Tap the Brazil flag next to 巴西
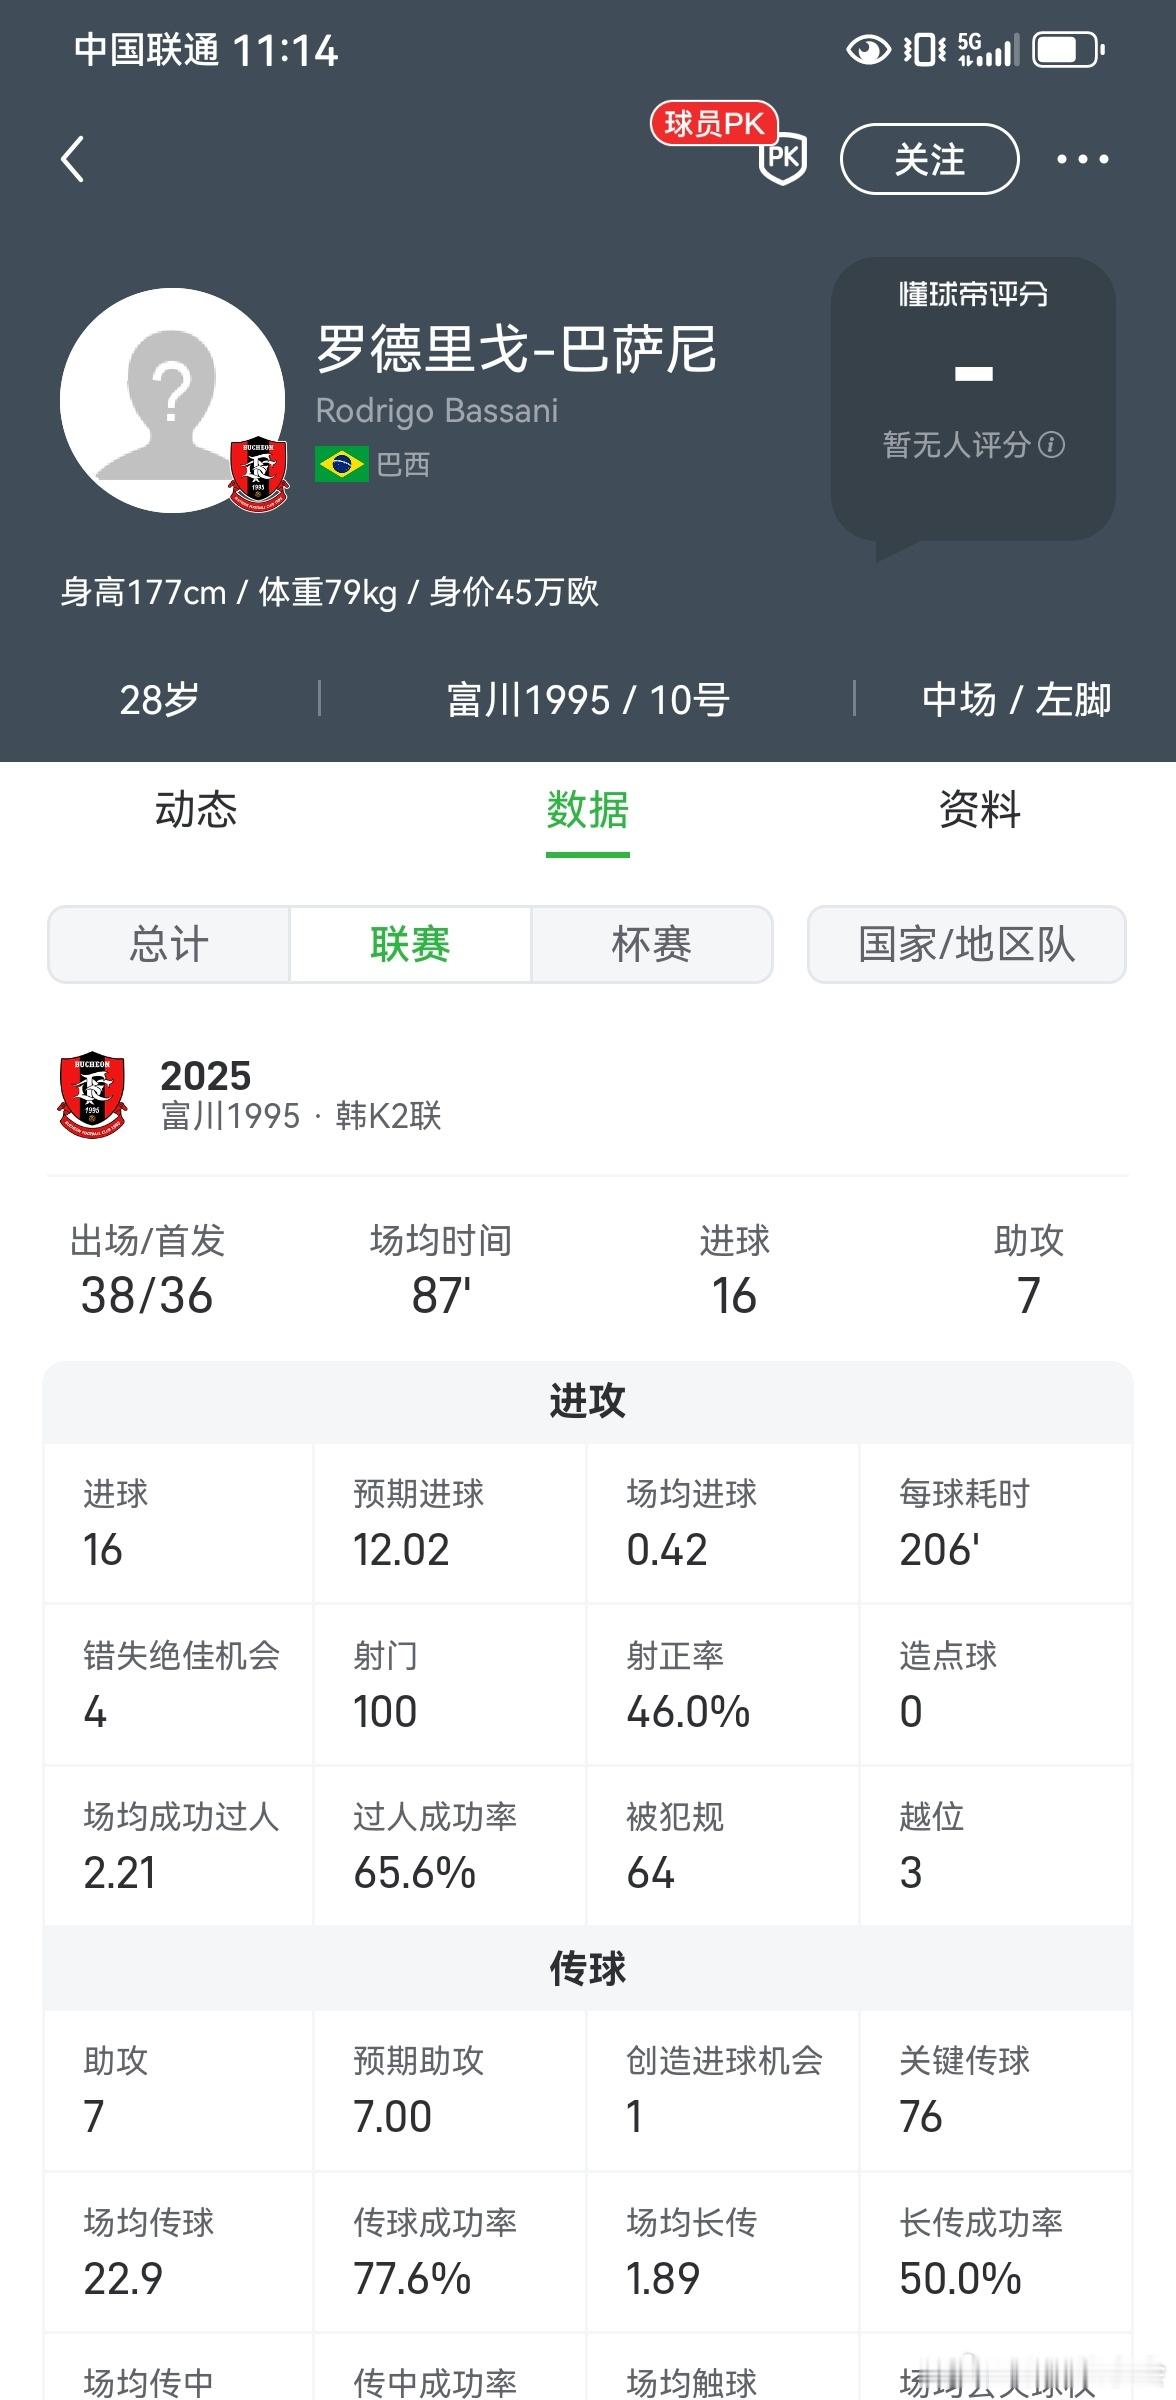Viewport: 1176px width, 2400px height. (340, 465)
